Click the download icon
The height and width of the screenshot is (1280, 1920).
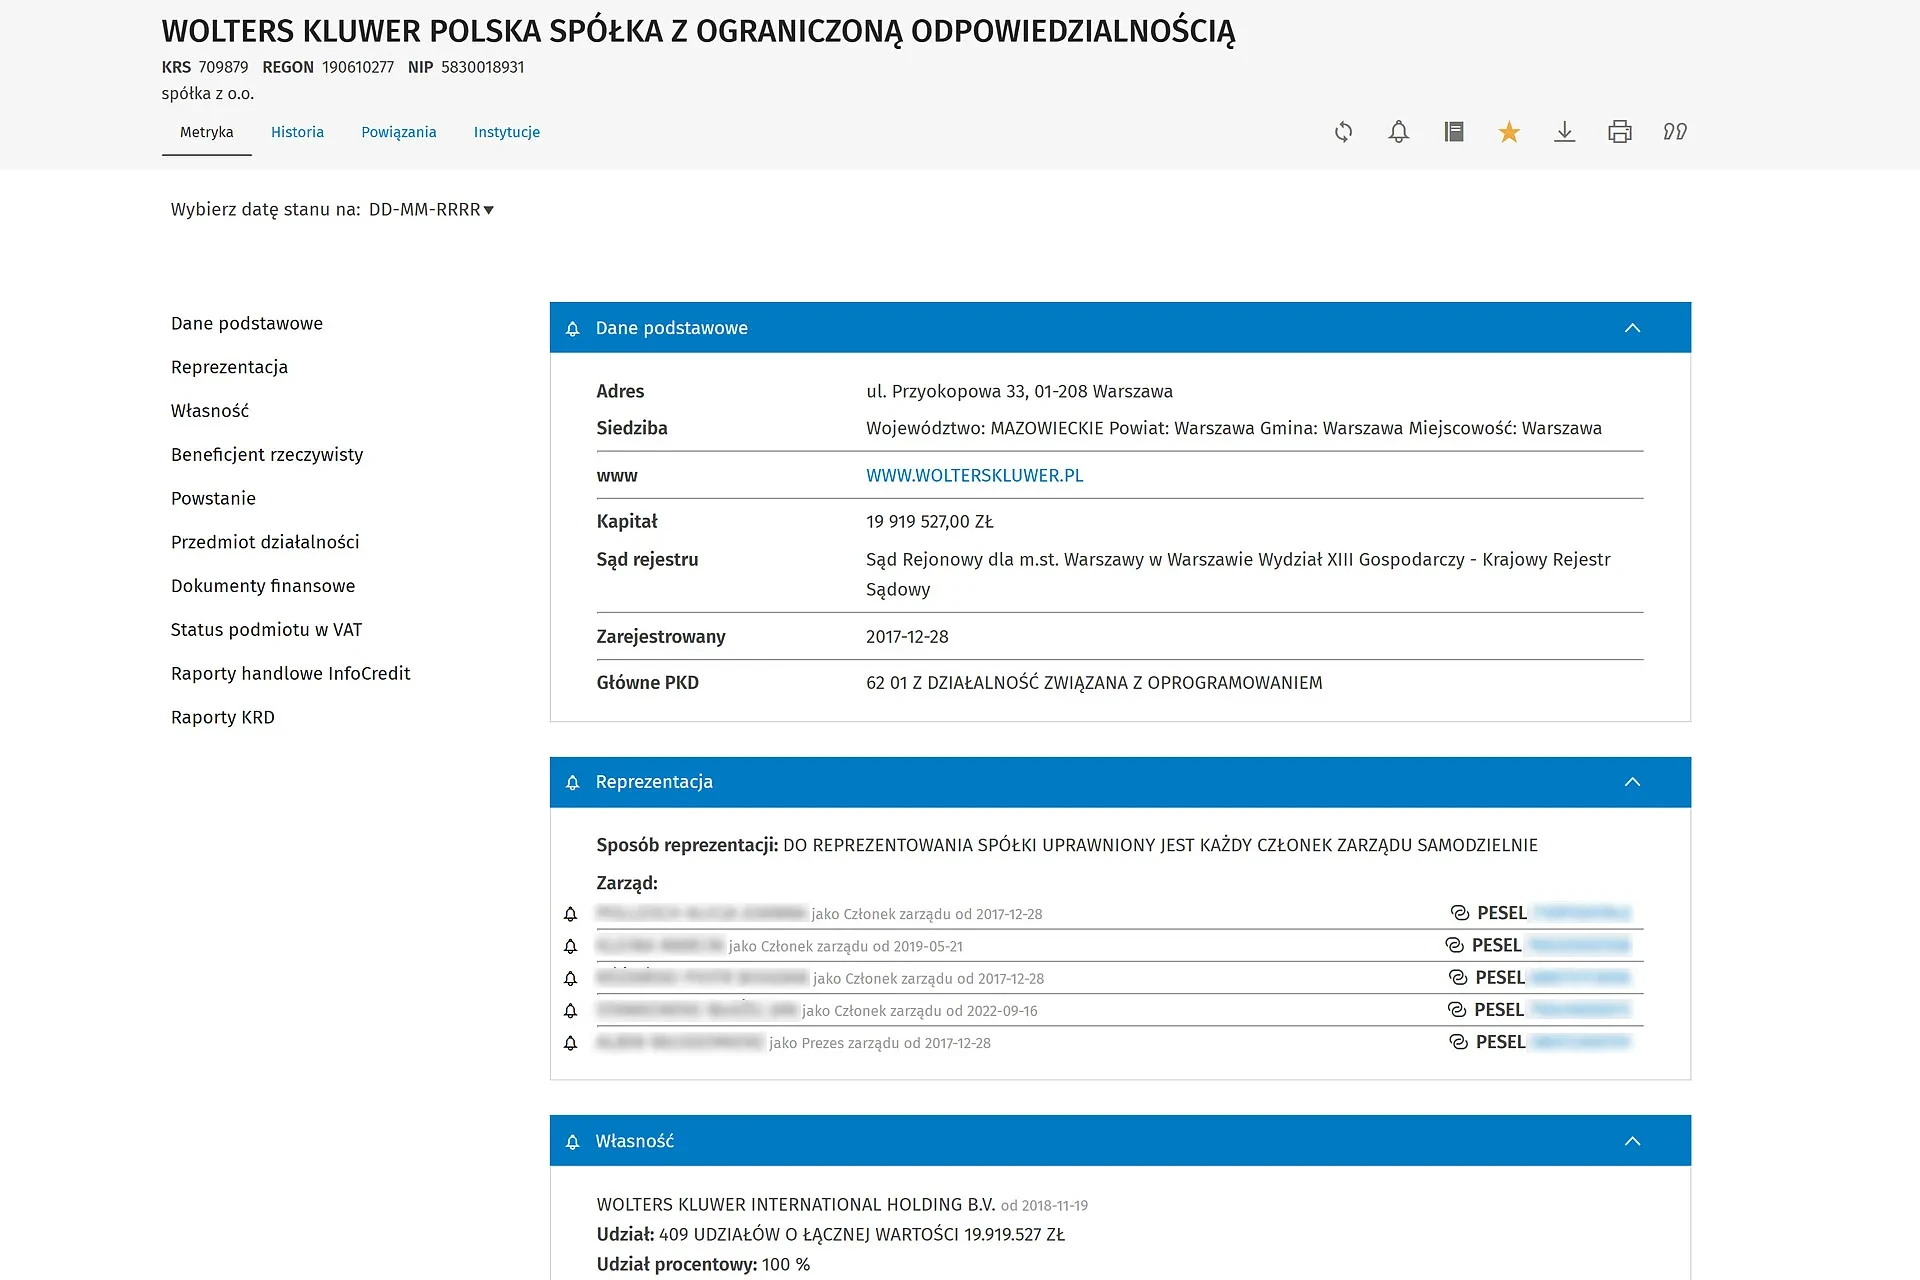click(x=1565, y=132)
